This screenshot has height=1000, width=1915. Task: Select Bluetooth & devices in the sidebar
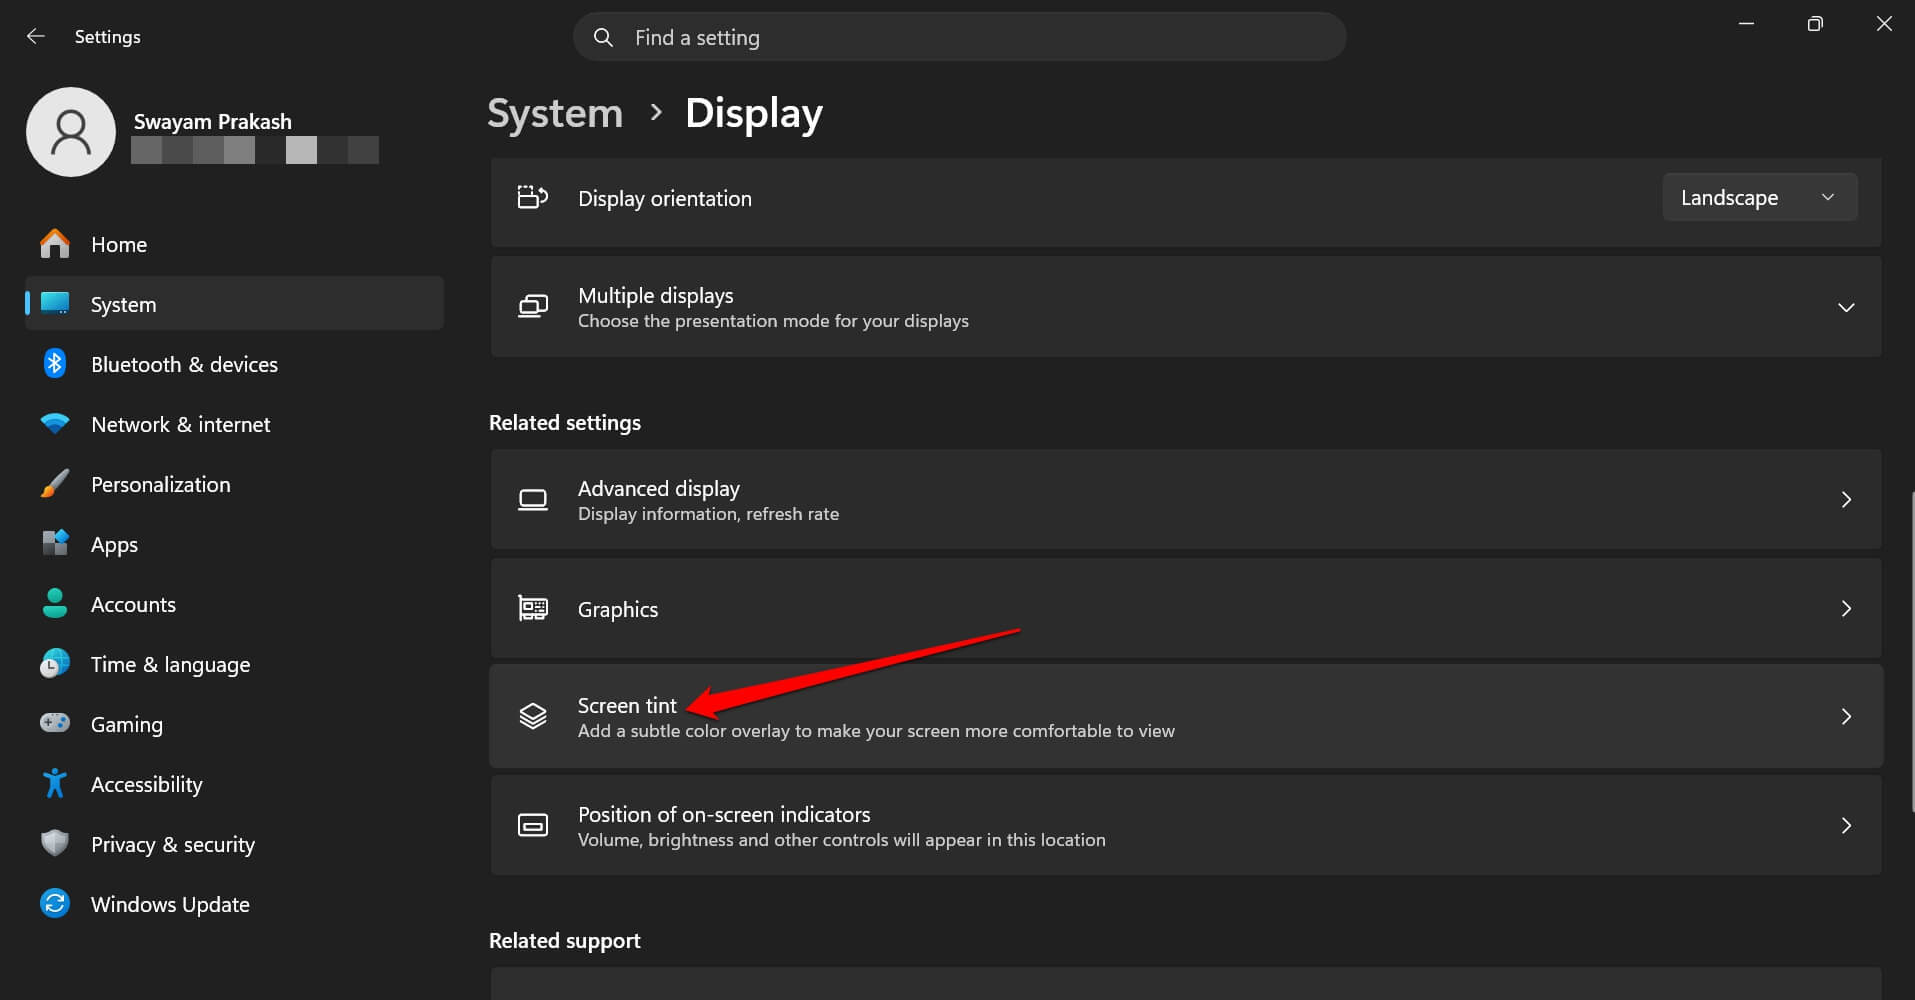pyautogui.click(x=234, y=364)
